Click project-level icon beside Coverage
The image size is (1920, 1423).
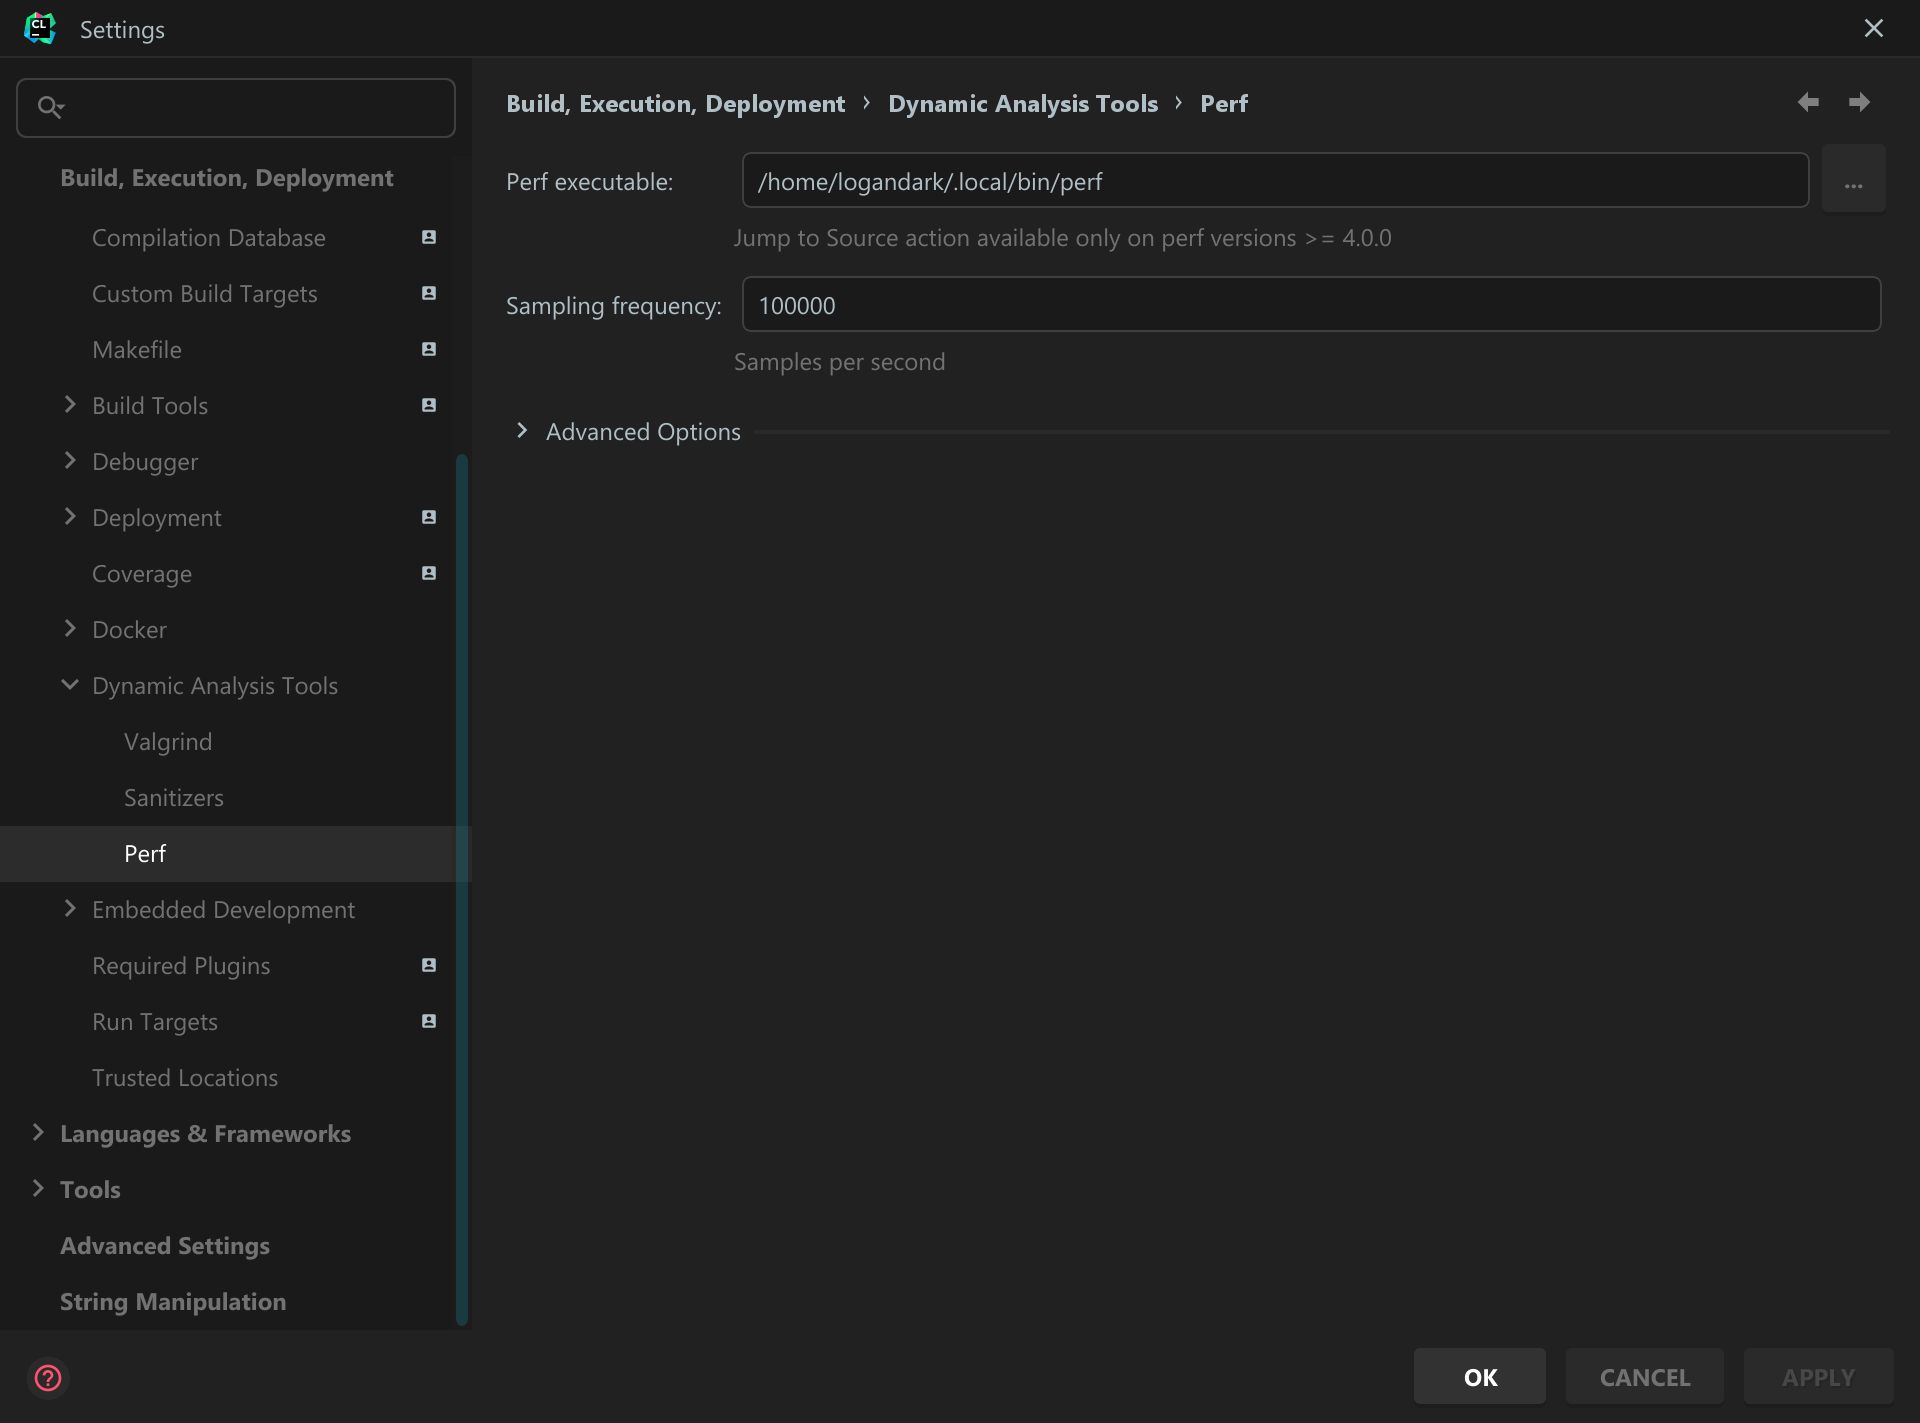pyautogui.click(x=429, y=573)
